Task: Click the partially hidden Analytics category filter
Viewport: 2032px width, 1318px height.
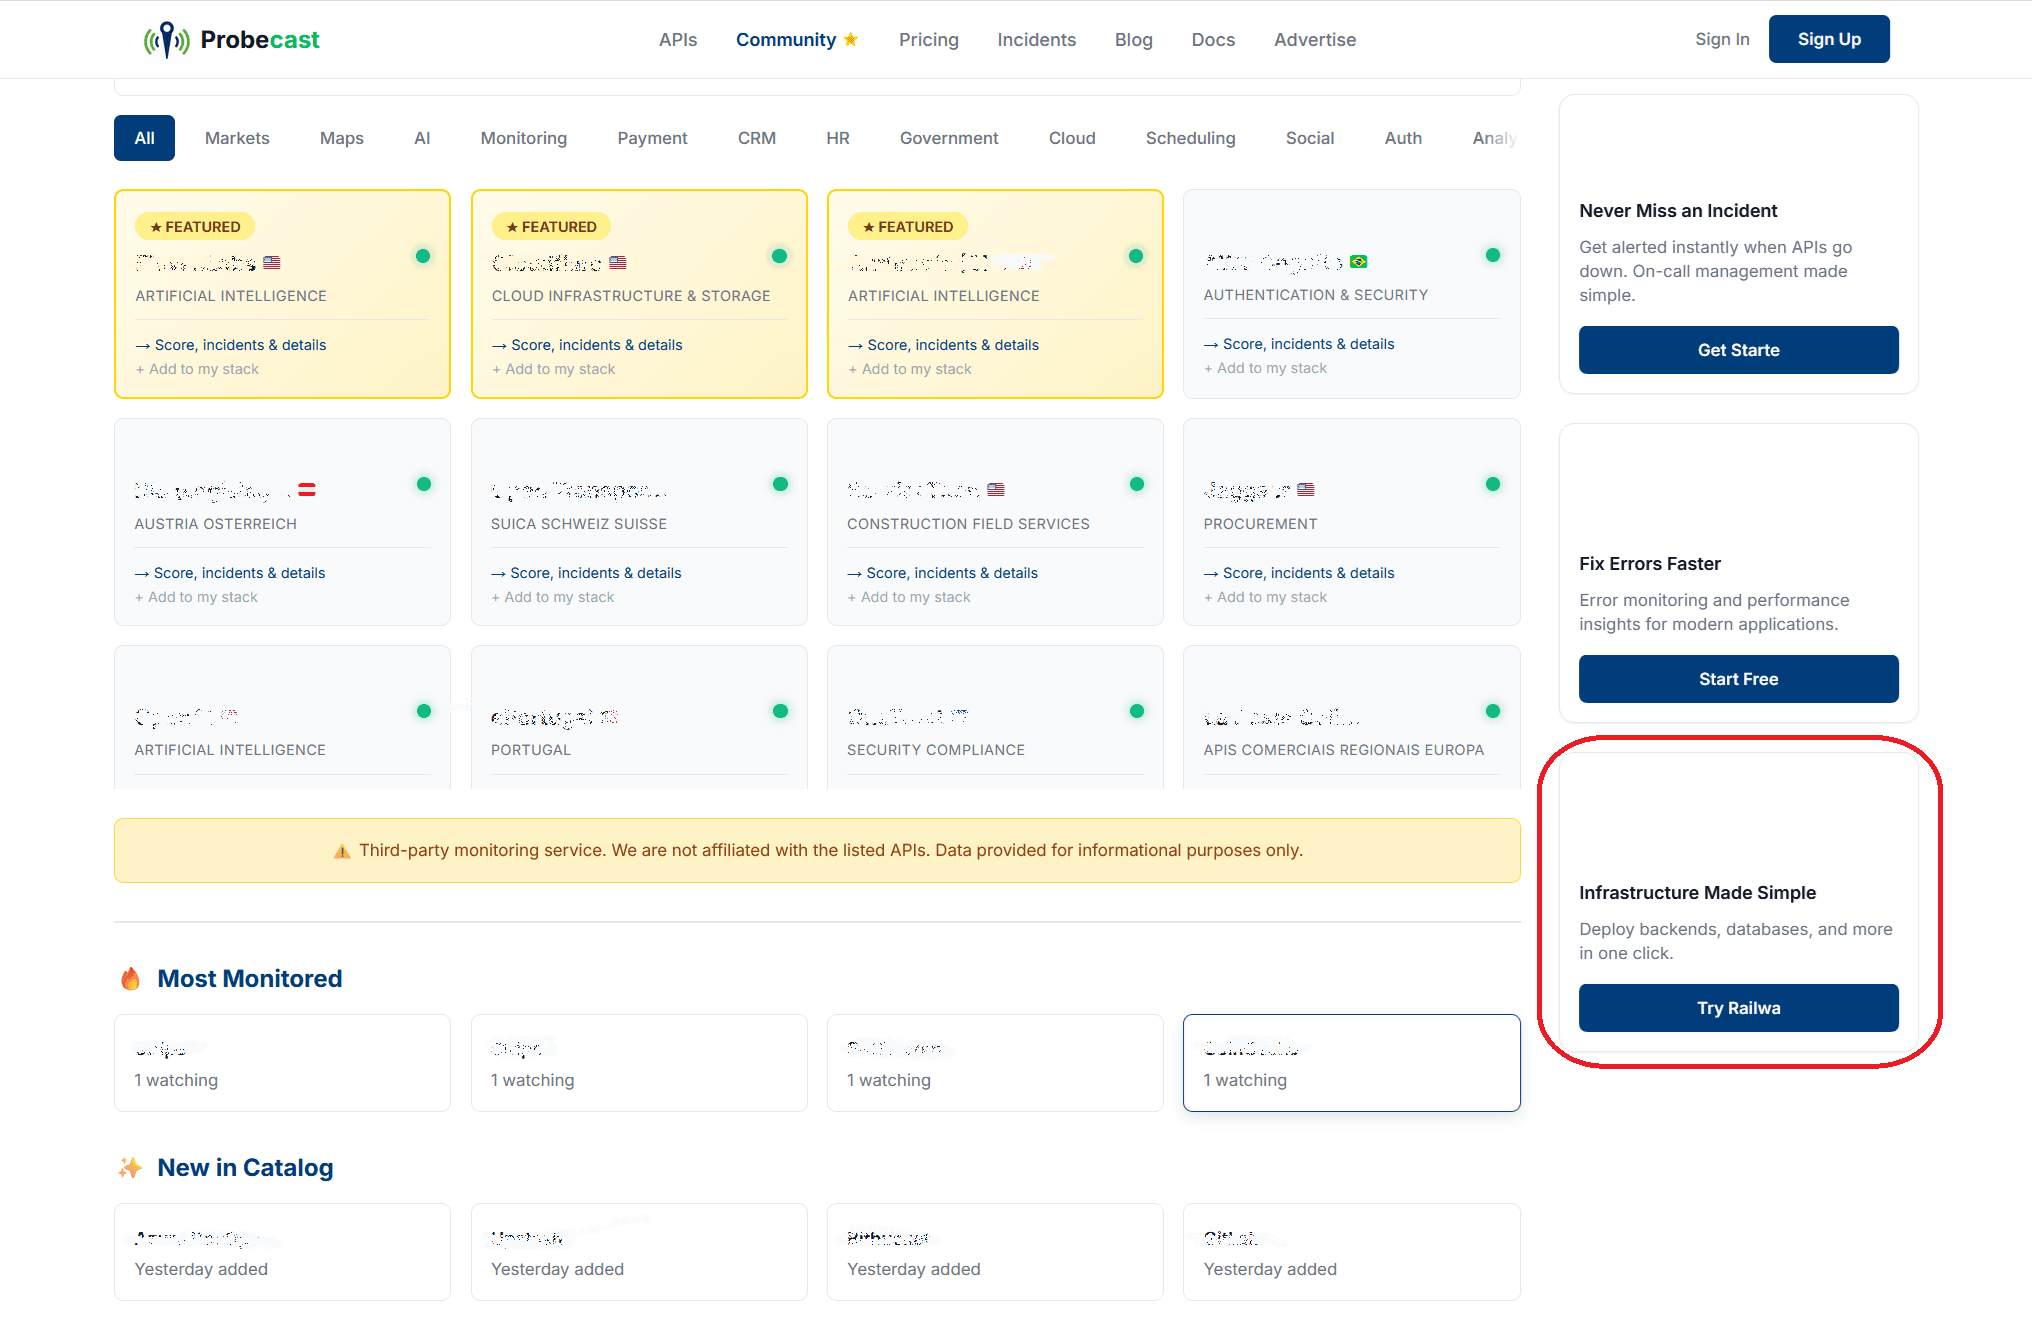Action: coord(1494,138)
